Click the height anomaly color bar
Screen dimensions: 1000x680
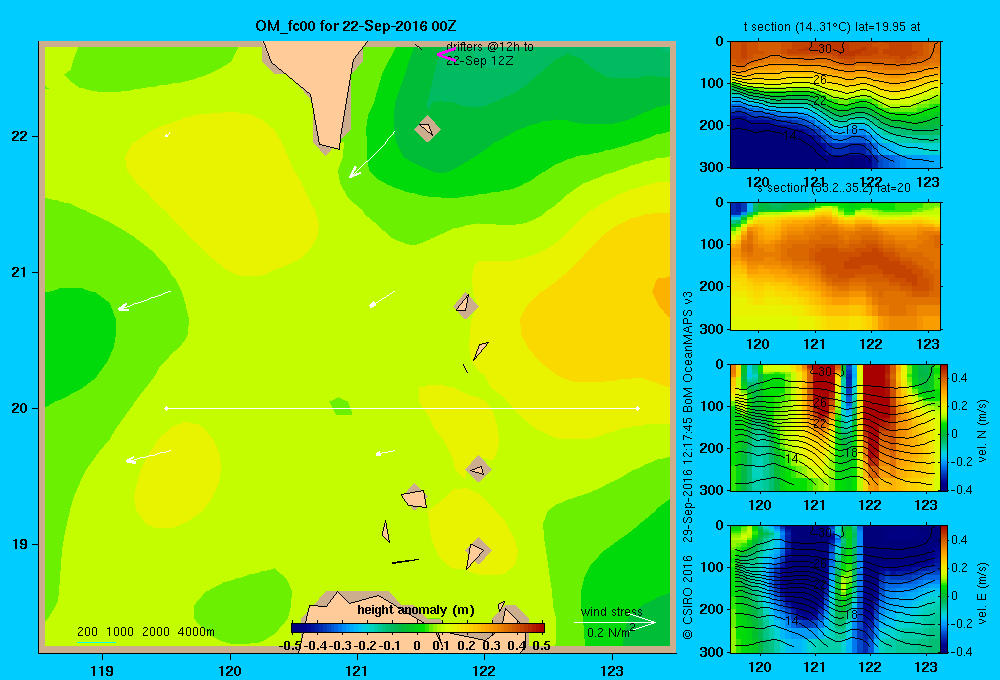click(x=418, y=628)
